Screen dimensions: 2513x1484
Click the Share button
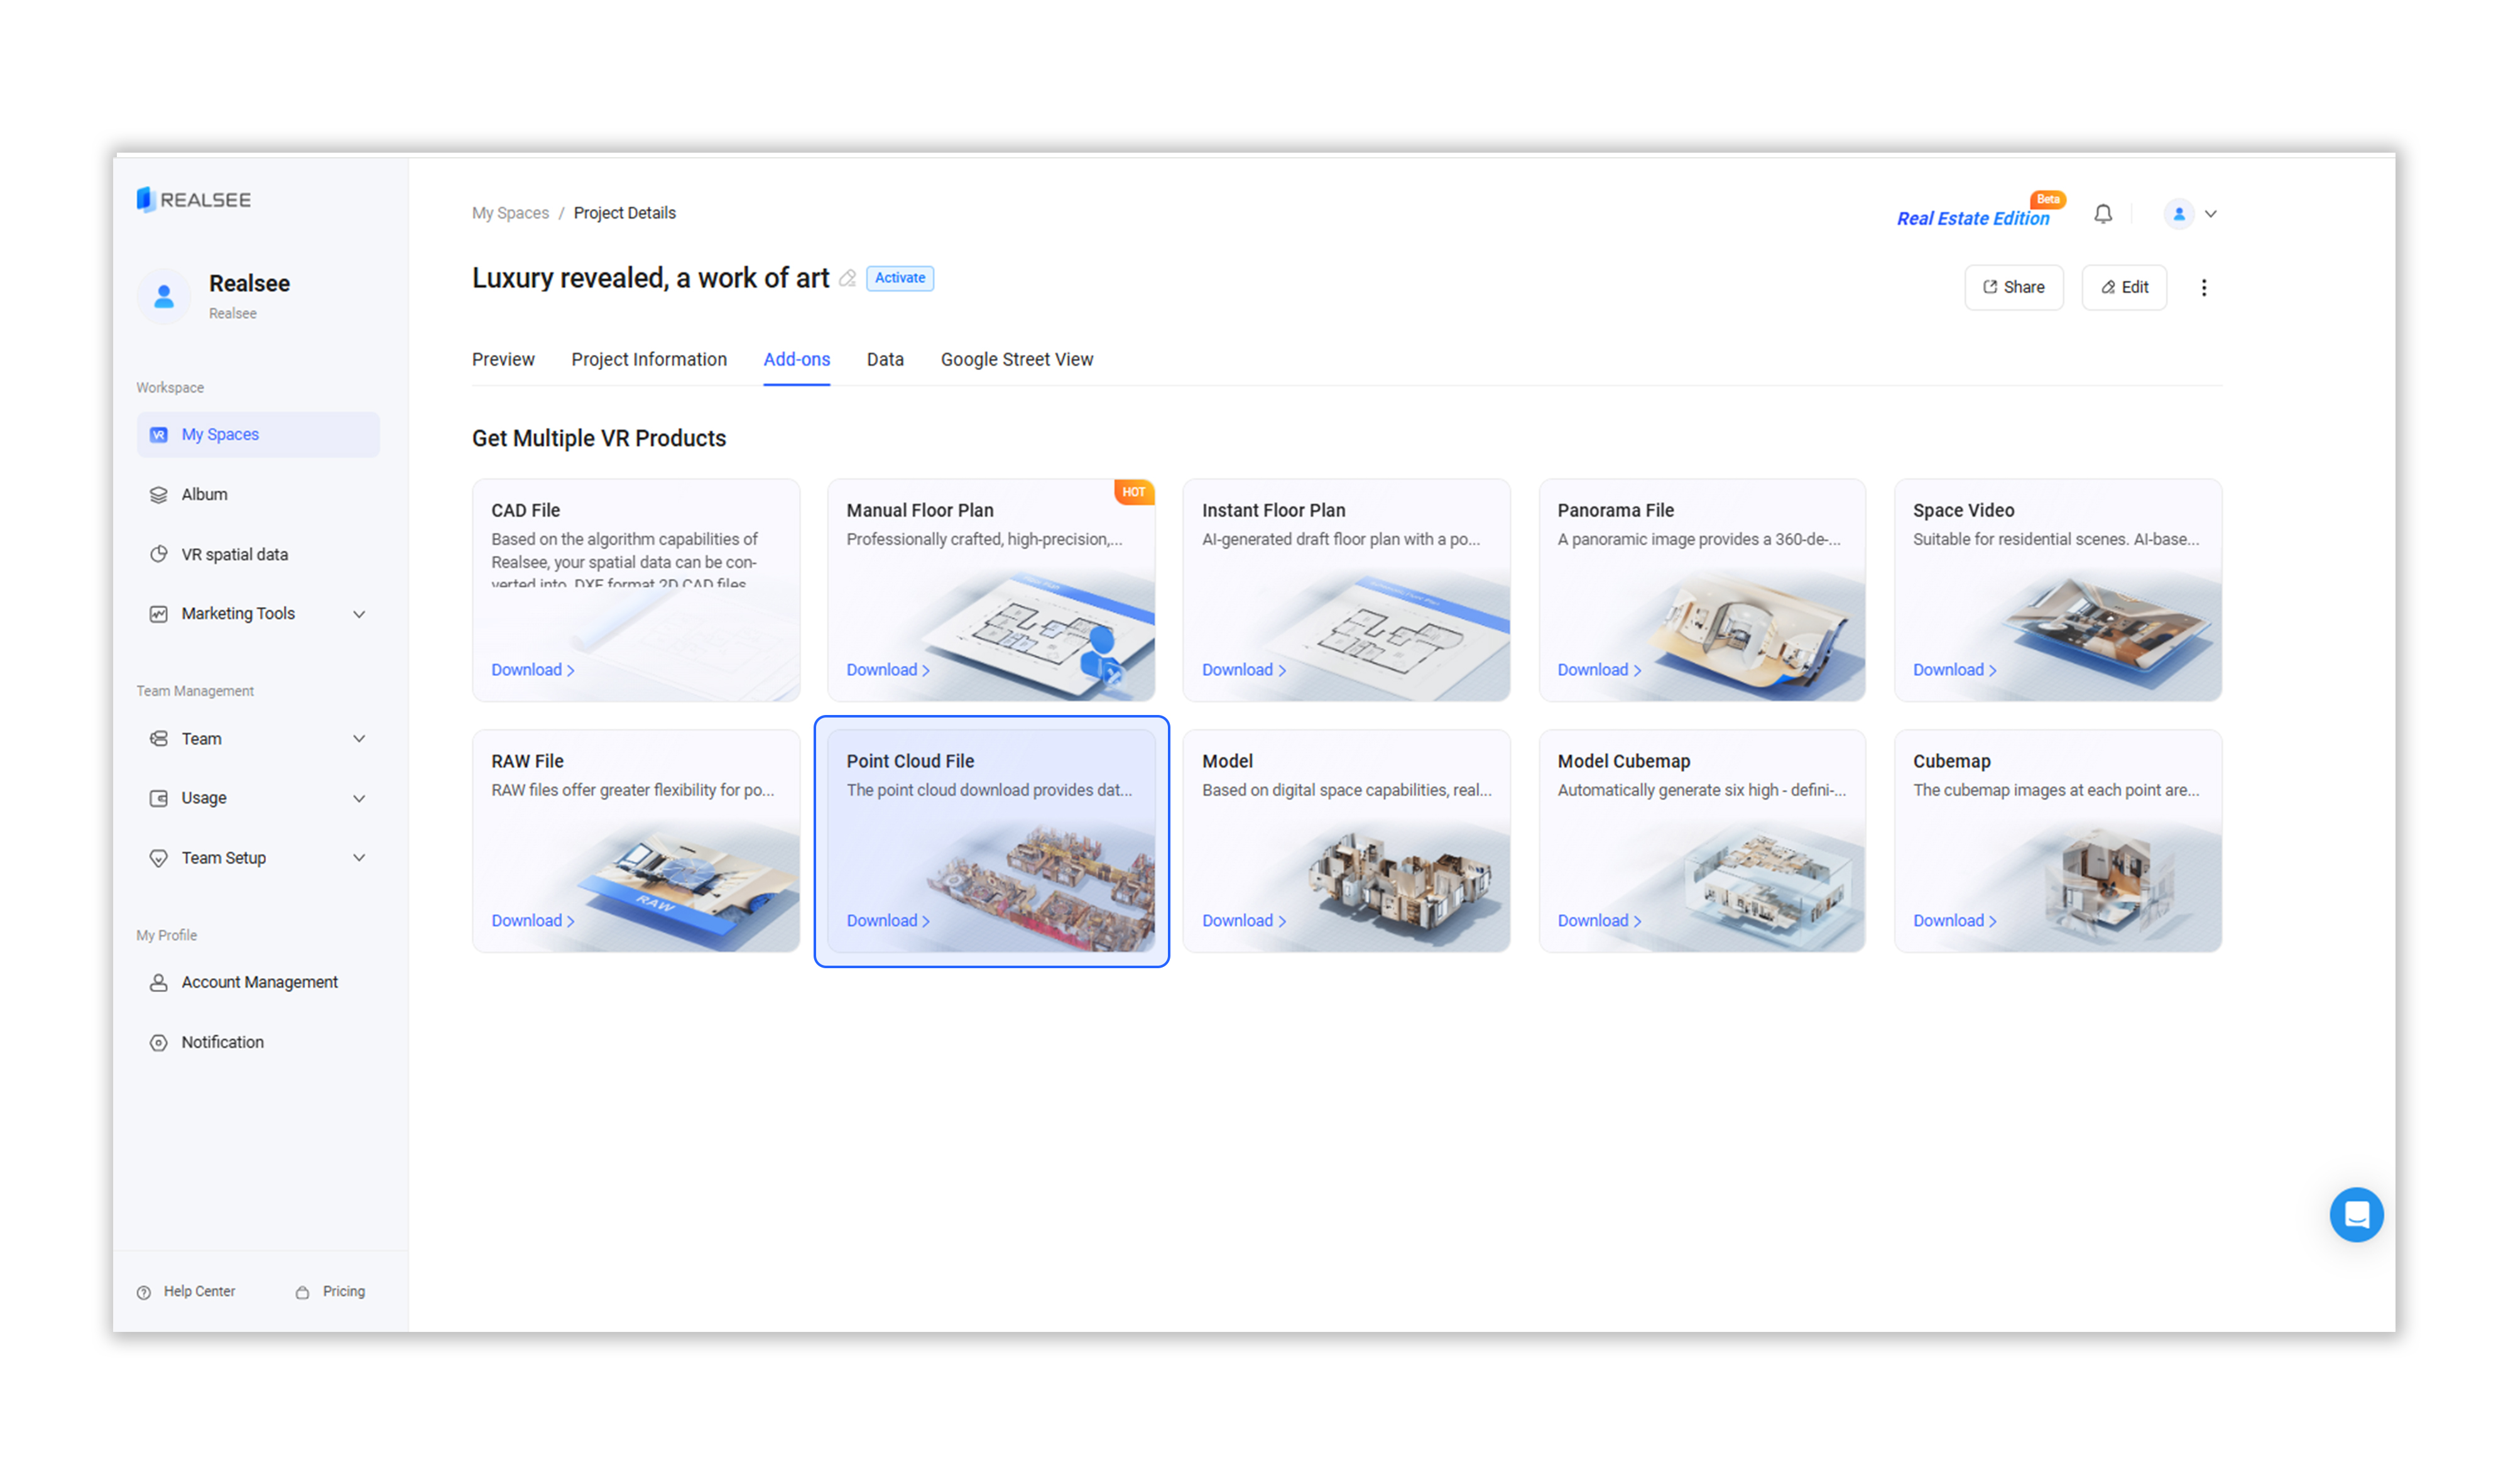coord(2013,288)
